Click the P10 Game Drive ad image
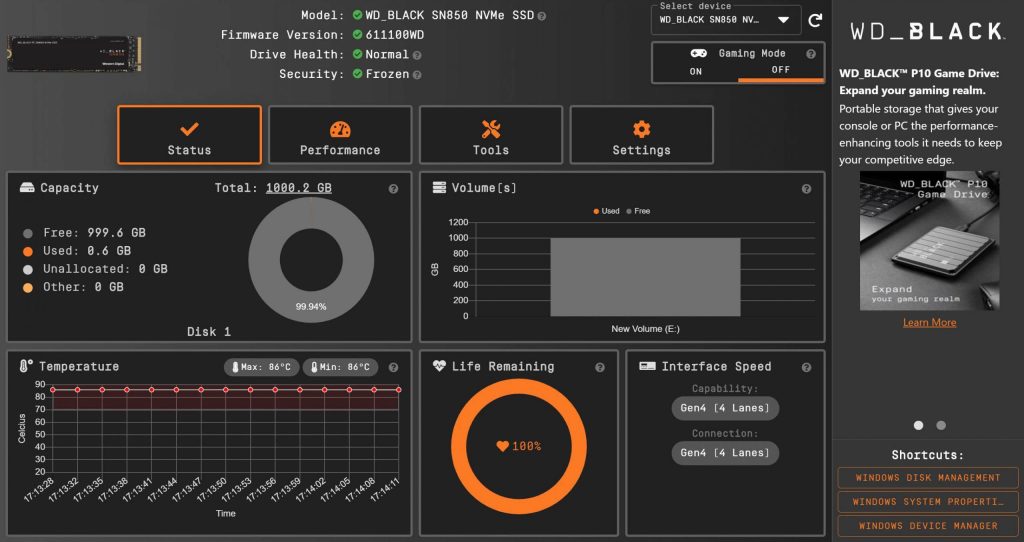 929,240
